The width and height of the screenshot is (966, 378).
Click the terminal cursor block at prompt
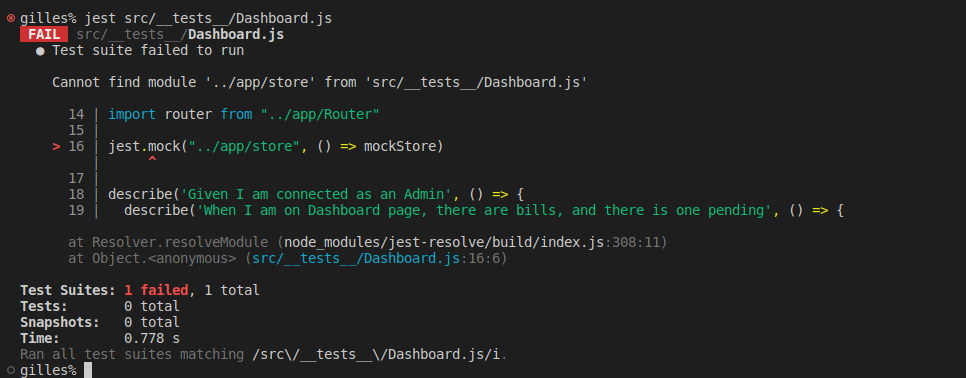click(88, 370)
